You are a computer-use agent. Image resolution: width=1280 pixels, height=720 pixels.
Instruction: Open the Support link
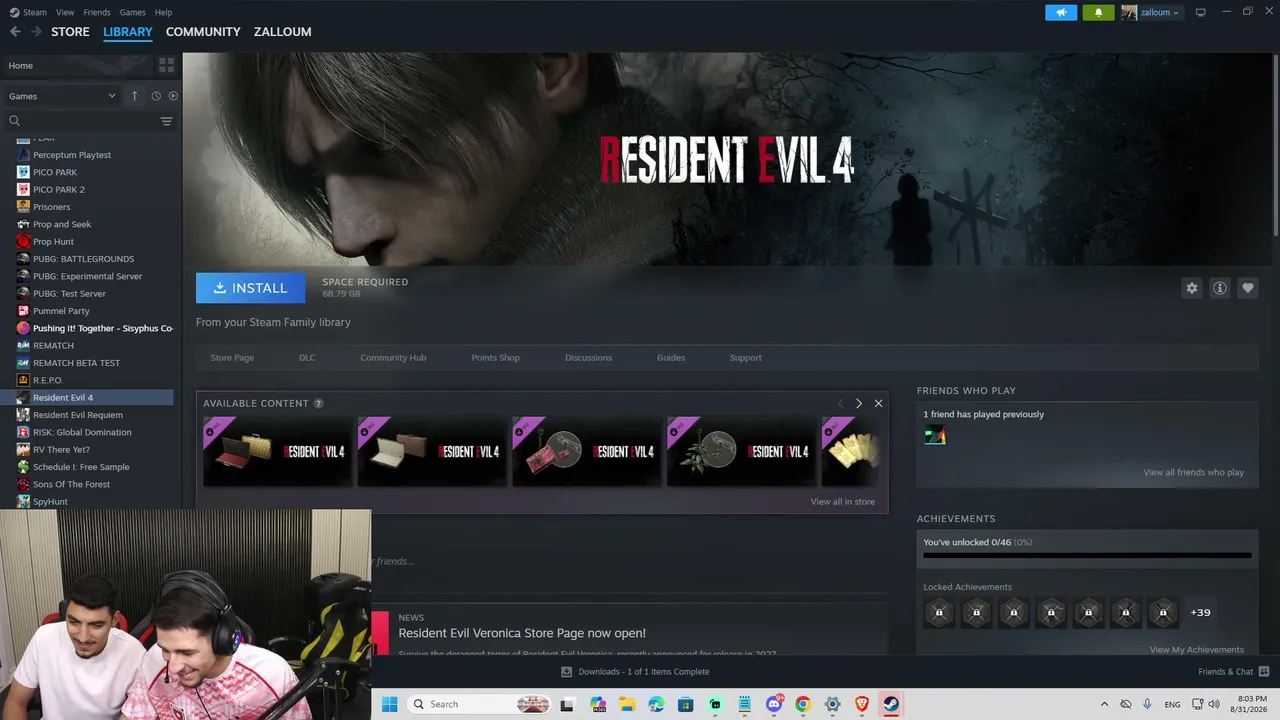point(745,358)
